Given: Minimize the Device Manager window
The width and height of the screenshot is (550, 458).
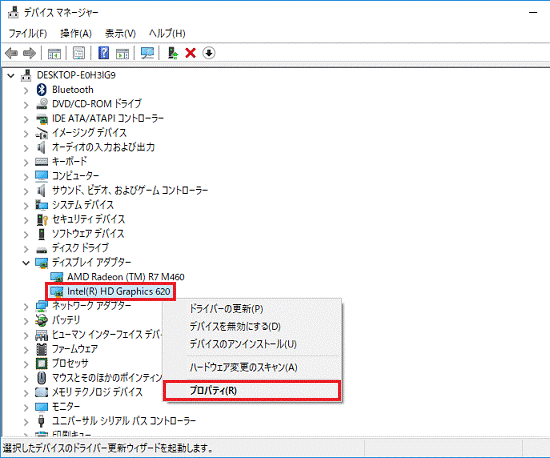Looking at the screenshot, I should pyautogui.click(x=534, y=13).
